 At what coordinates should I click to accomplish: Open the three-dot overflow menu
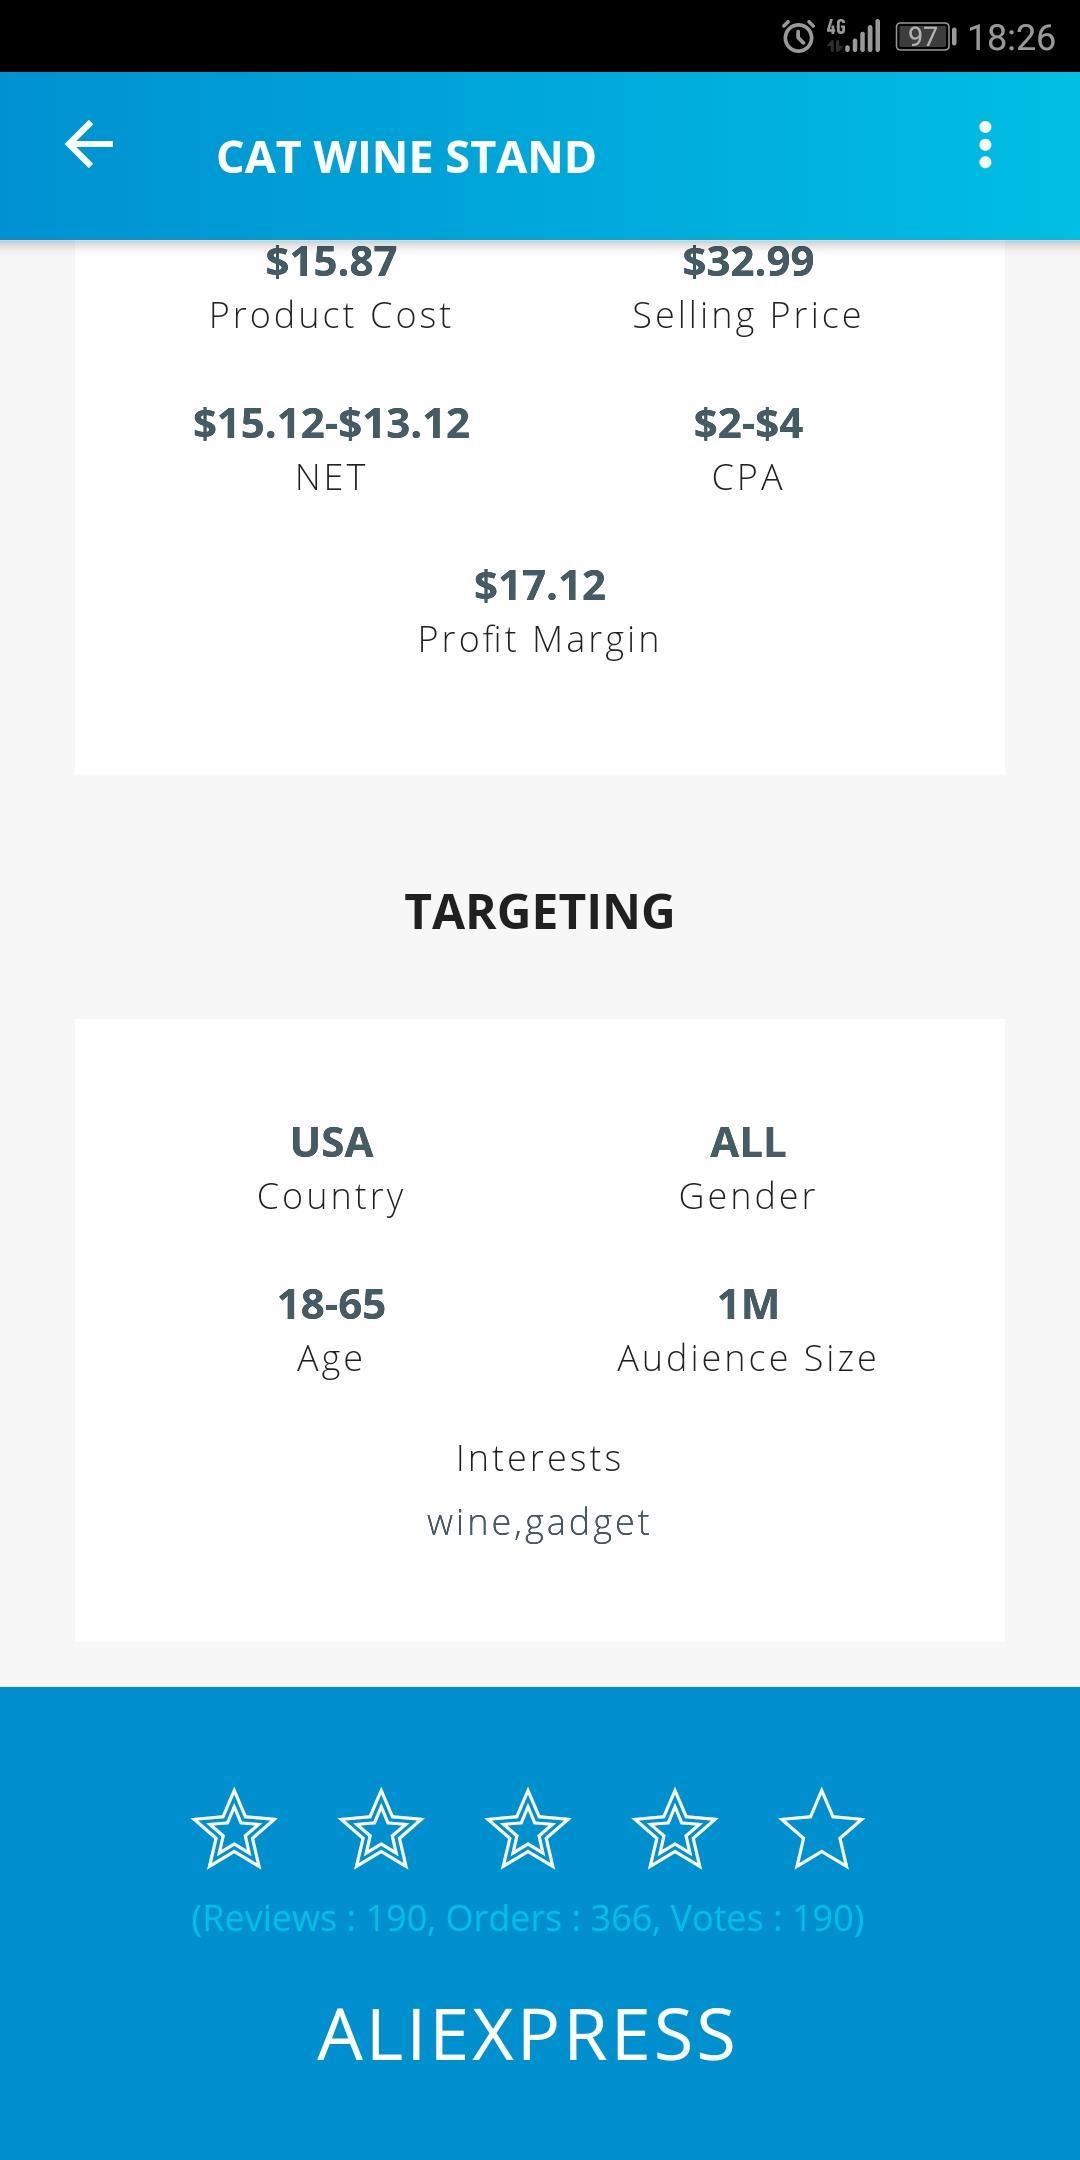985,146
